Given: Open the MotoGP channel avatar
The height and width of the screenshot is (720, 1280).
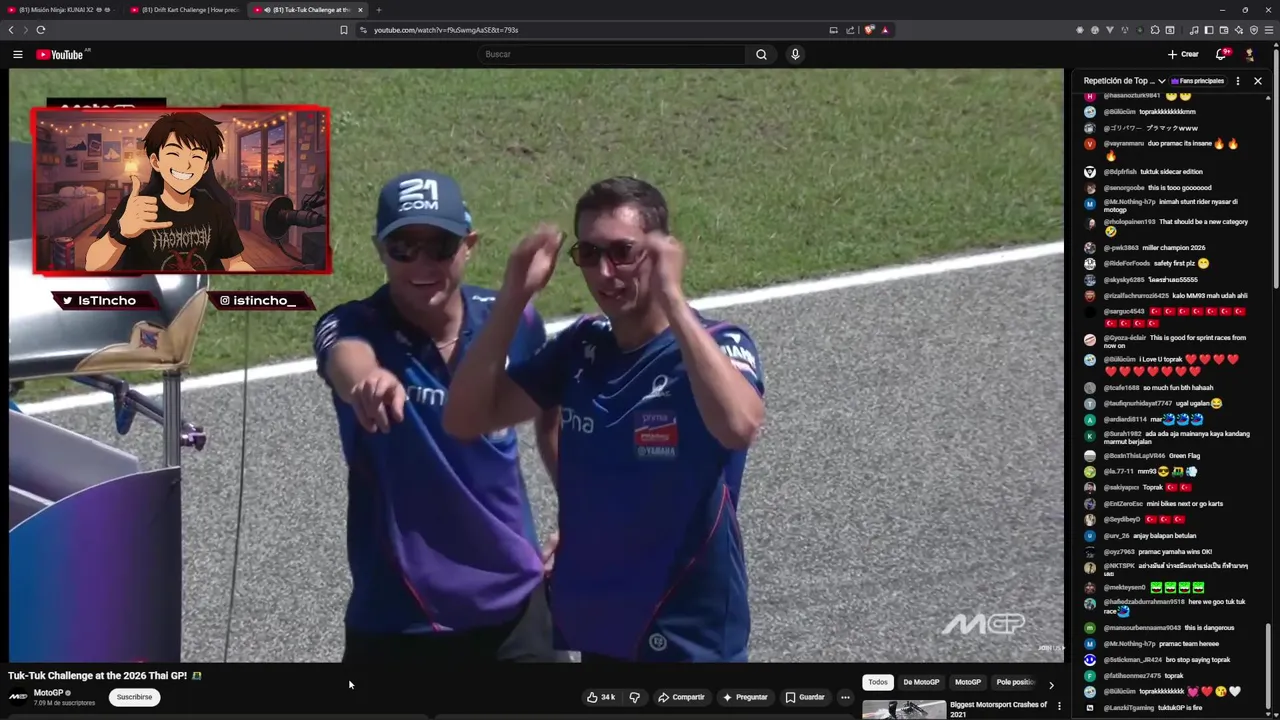Looking at the screenshot, I should tap(18, 697).
